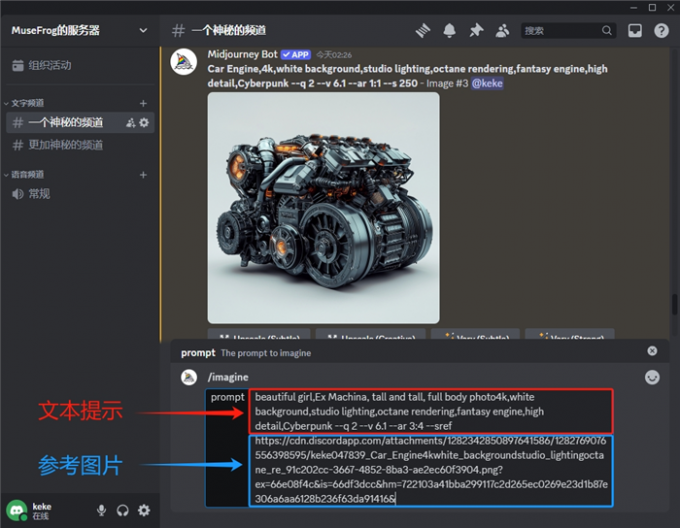Click the Midjourney icon beside /imagine

click(x=189, y=377)
